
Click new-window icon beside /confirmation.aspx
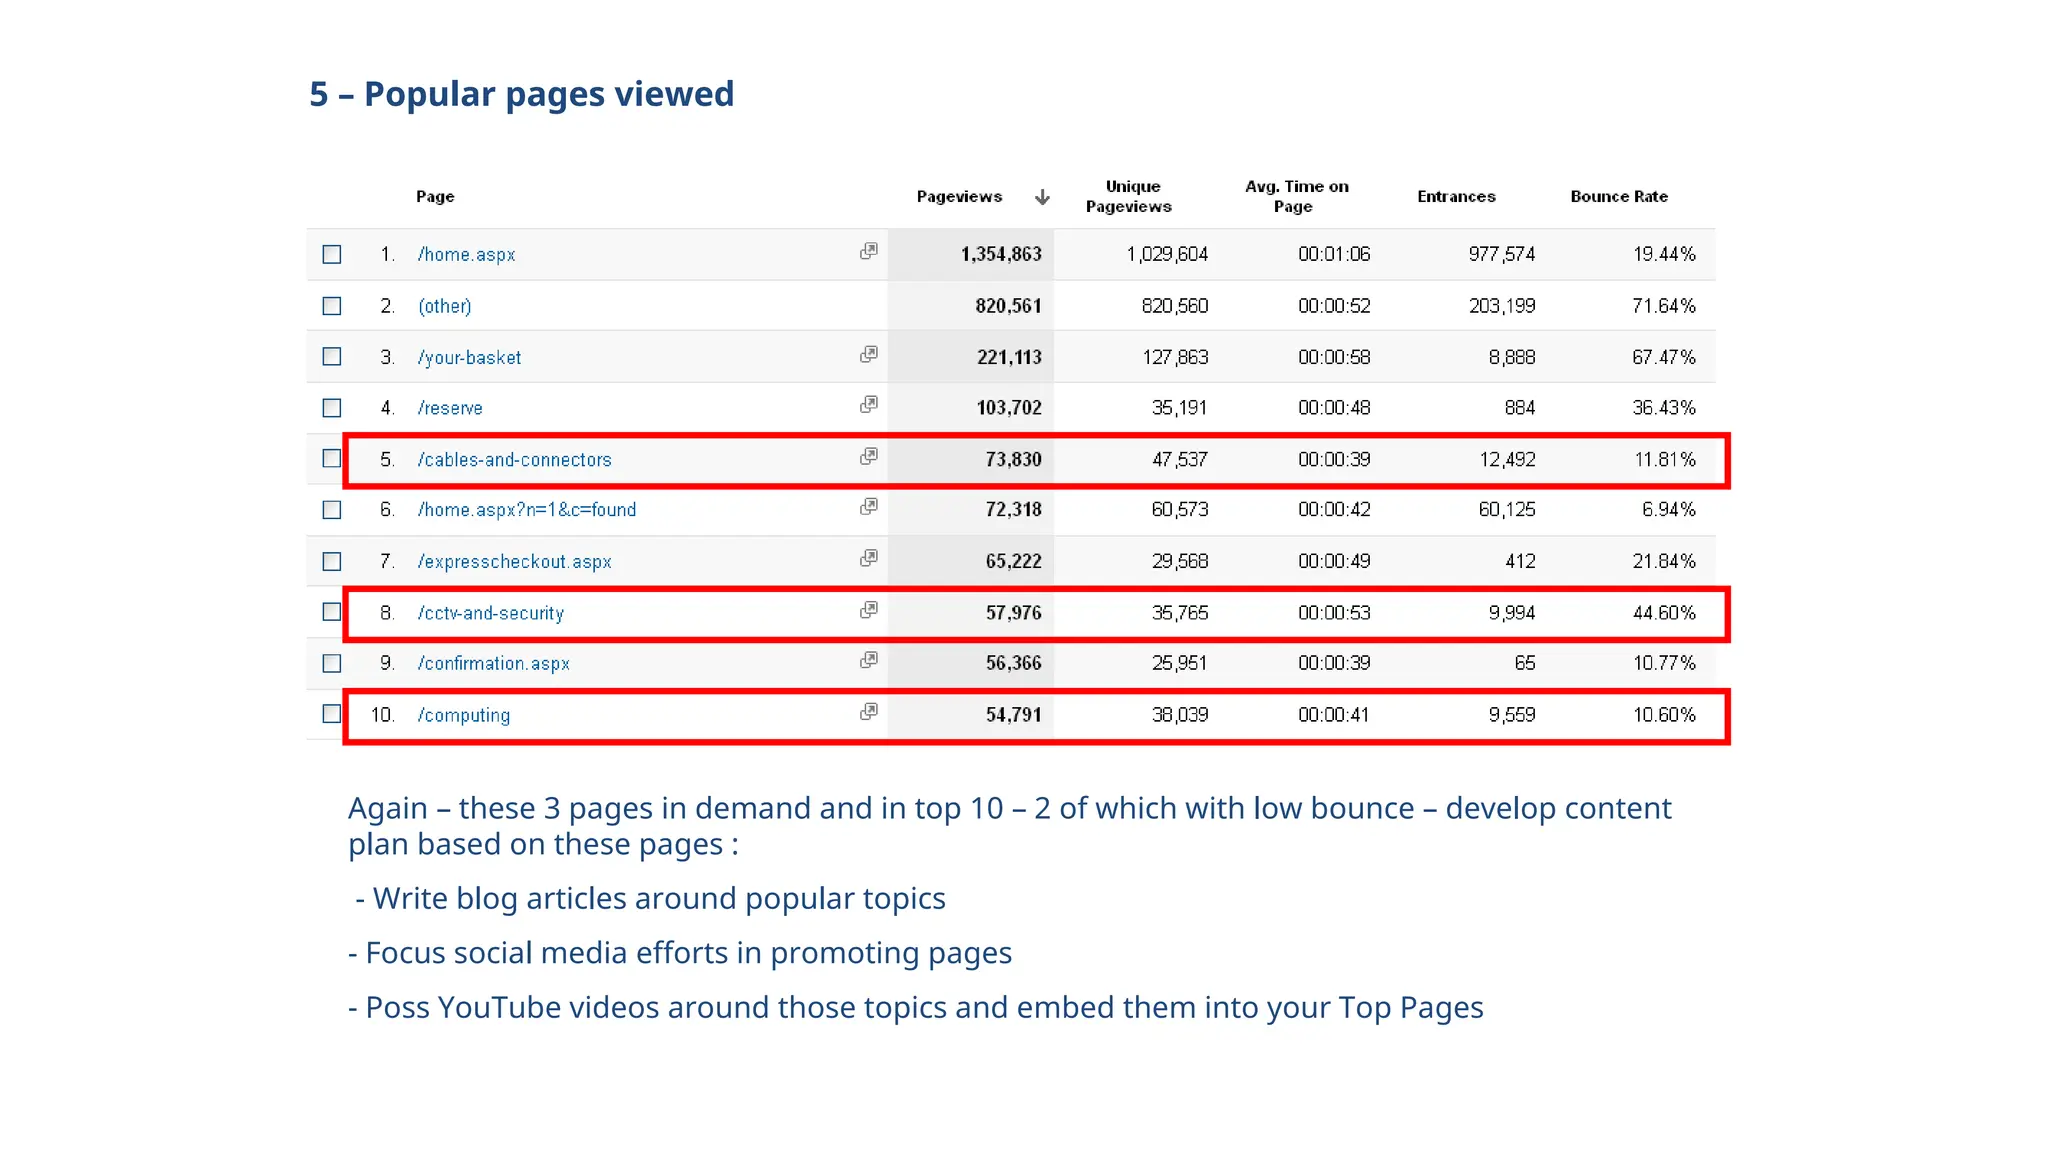[869, 660]
